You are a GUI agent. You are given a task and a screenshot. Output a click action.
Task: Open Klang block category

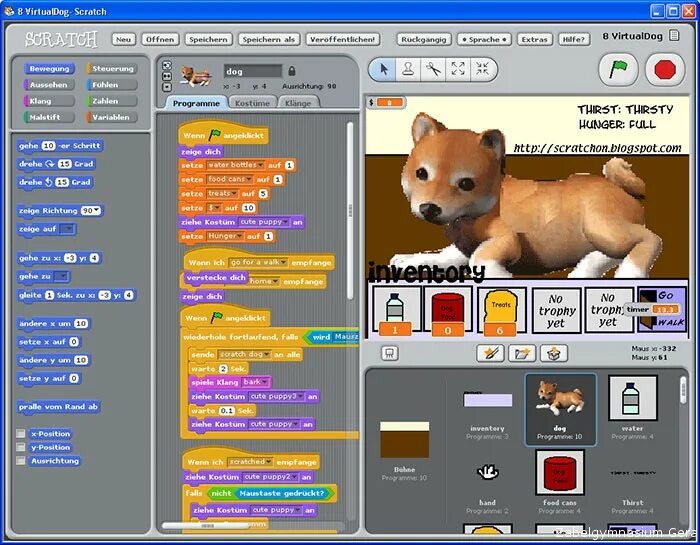coord(49,101)
